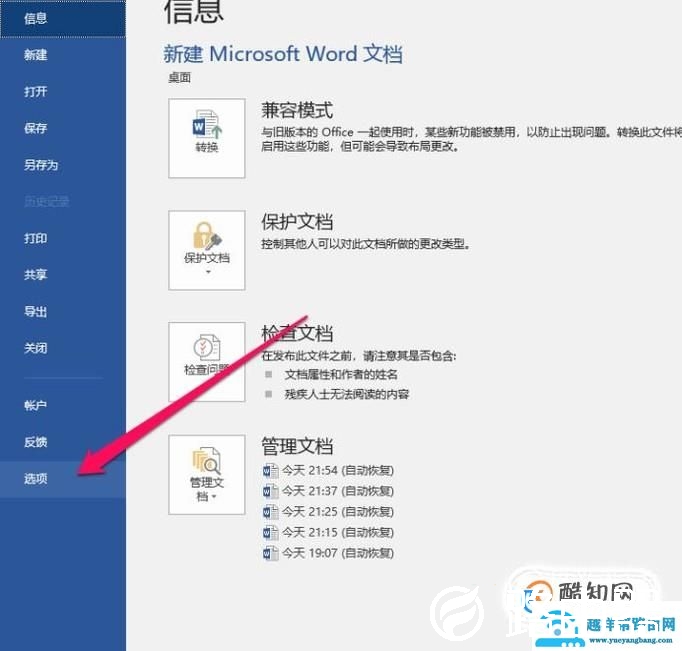Click the 保护文档 lock and key icon
The image size is (682, 651).
click(207, 236)
